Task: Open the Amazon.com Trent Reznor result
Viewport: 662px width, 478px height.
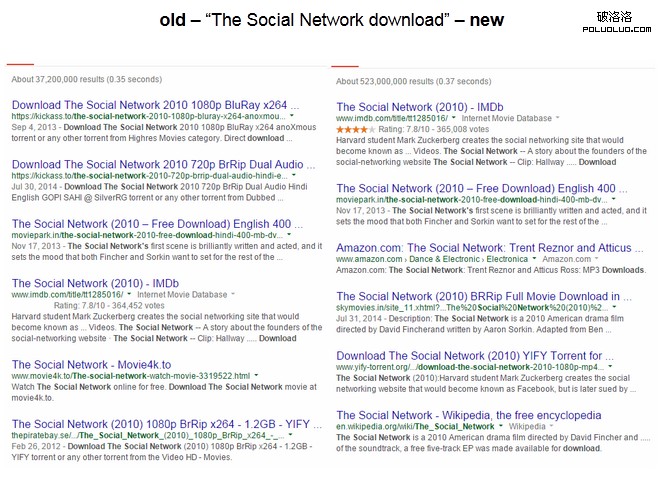Action: [480, 246]
